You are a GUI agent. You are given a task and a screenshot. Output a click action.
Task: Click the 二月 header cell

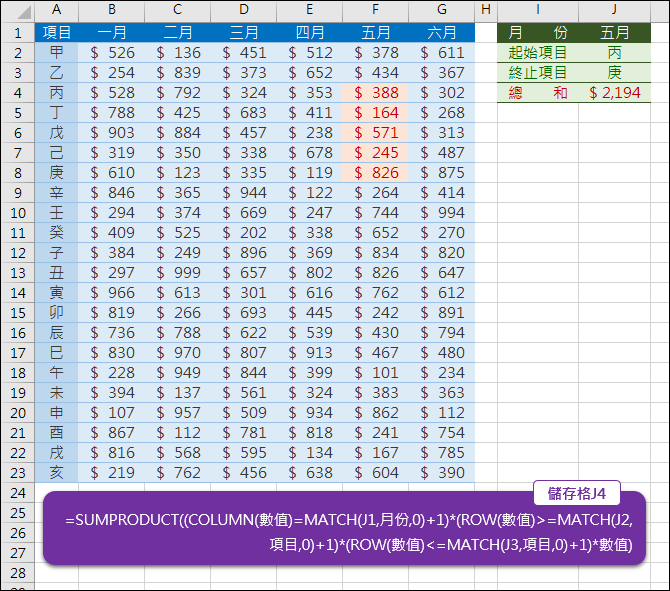pos(177,32)
